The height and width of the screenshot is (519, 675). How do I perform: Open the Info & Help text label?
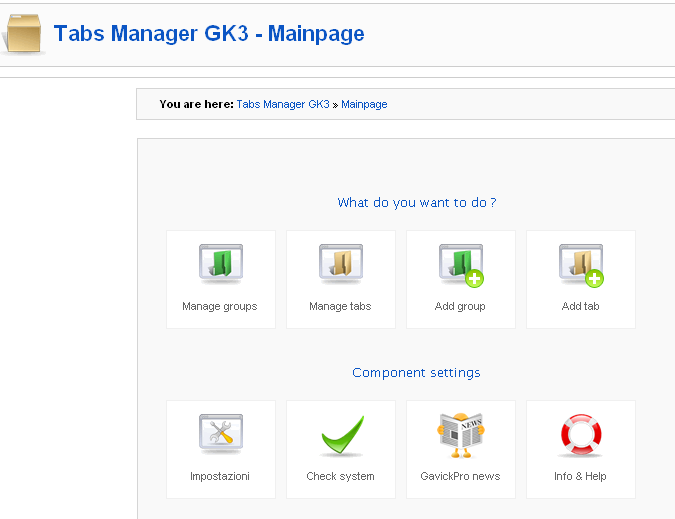tap(580, 476)
